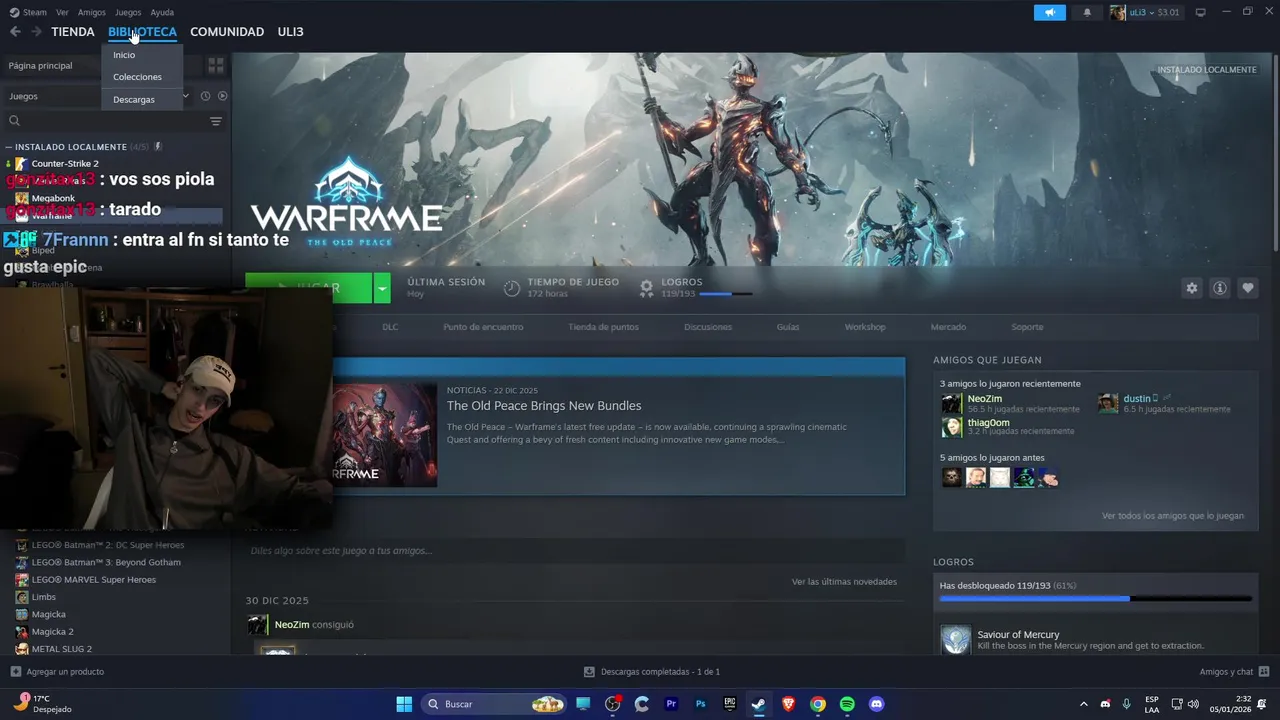
Task: Open Windows Start menu
Action: 404,704
